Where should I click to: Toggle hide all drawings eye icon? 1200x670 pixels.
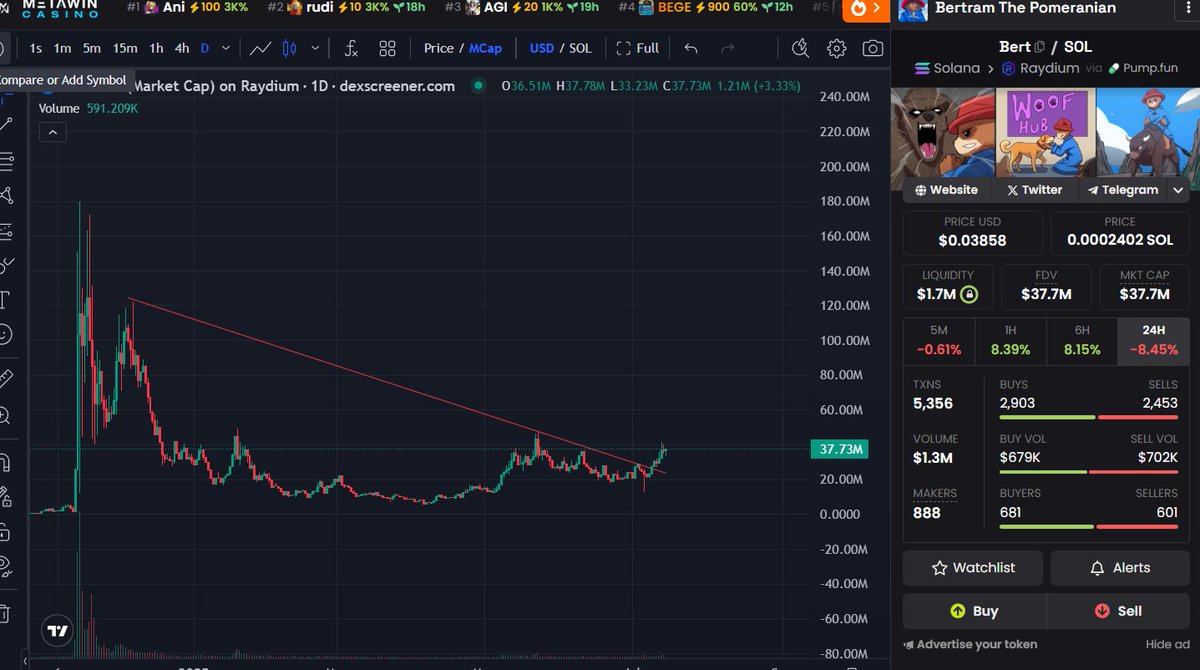click(x=5, y=566)
